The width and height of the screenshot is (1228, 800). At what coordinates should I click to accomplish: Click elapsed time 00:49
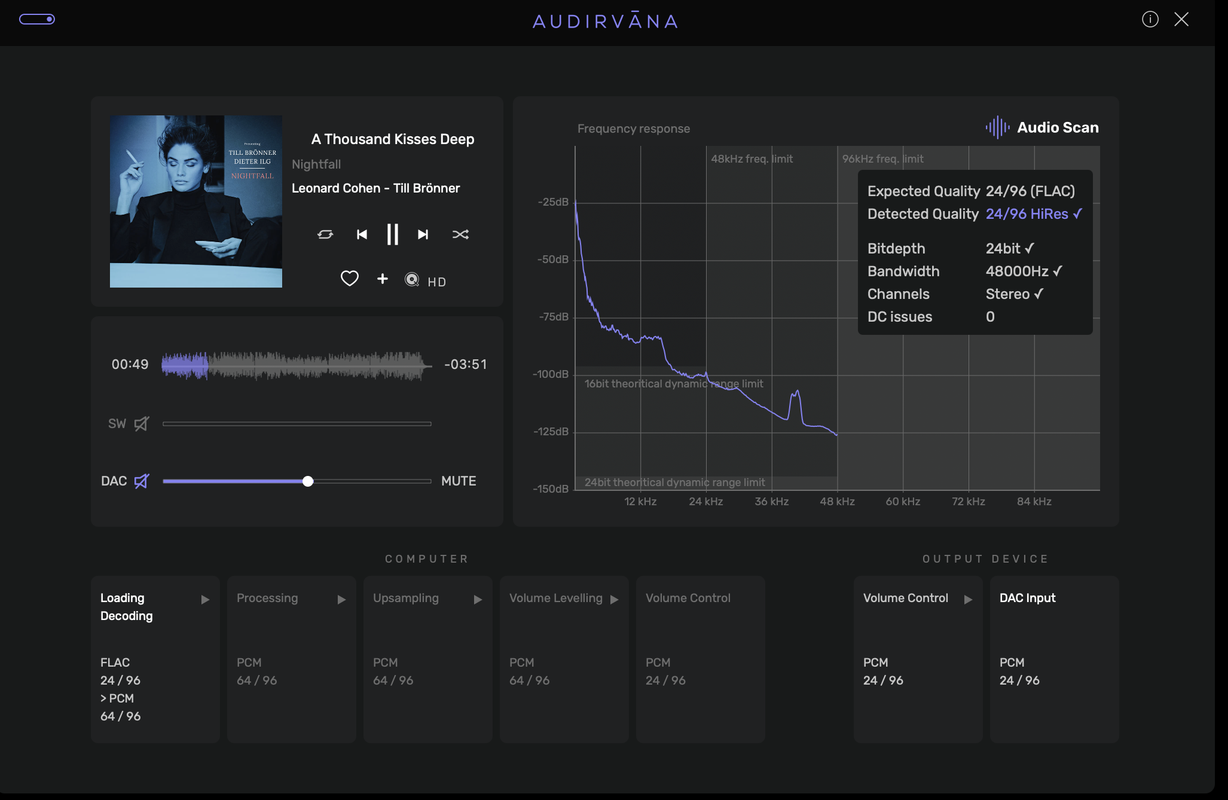130,364
